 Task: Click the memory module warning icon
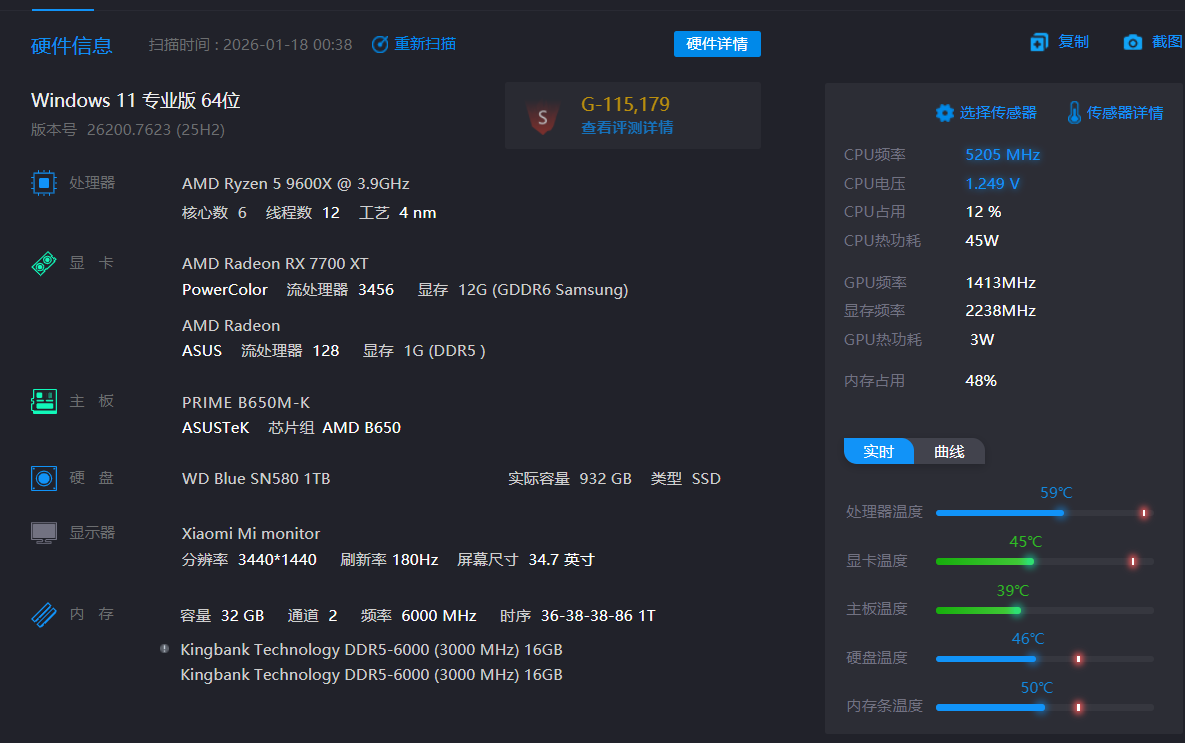click(164, 649)
